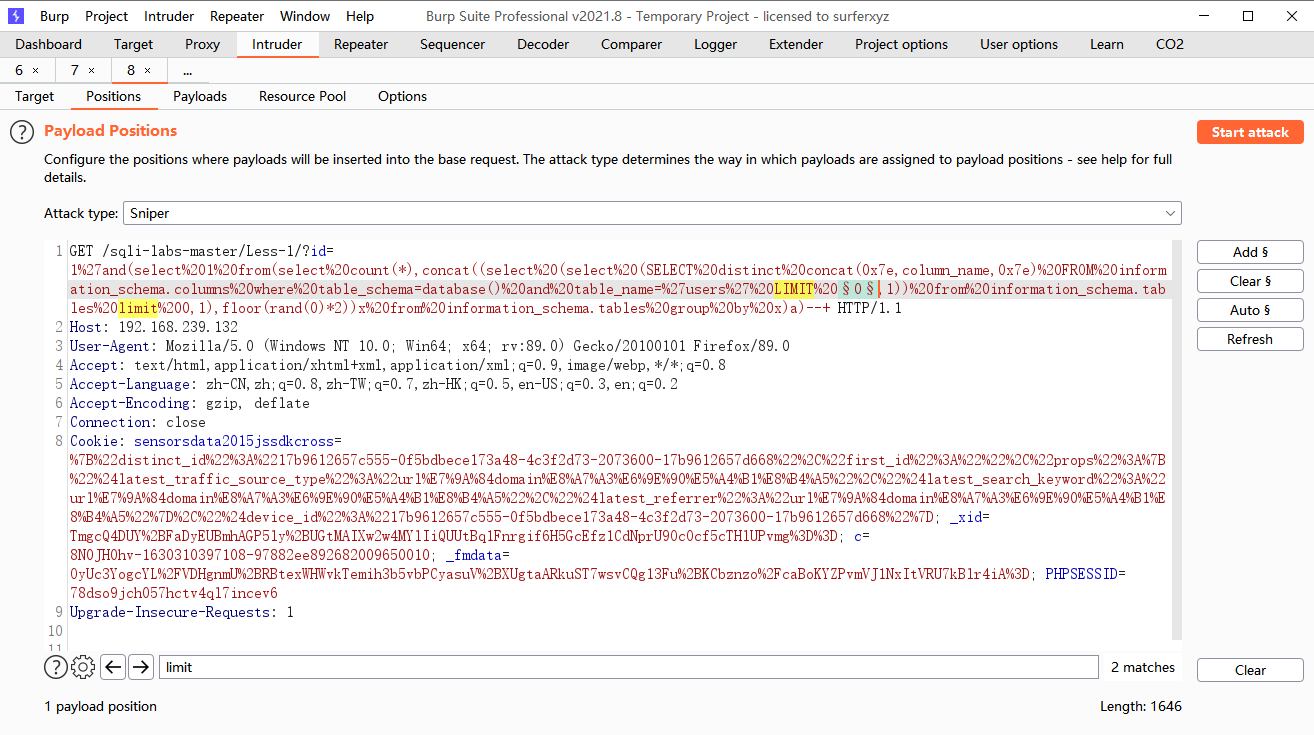Switch to the Repeater main tab
1314x735 pixels.
click(x=361, y=44)
